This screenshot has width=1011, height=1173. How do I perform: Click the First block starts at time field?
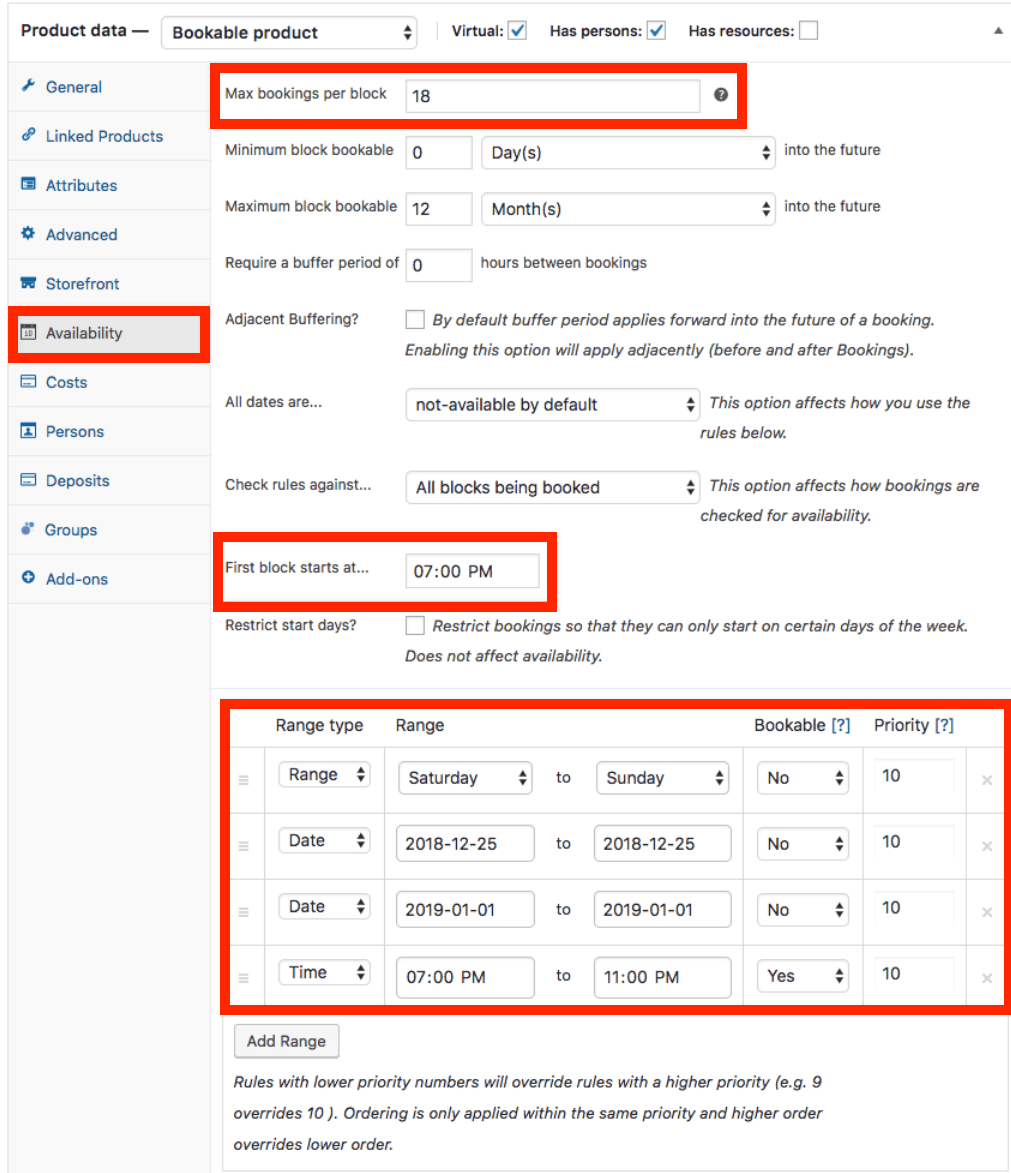tap(472, 571)
